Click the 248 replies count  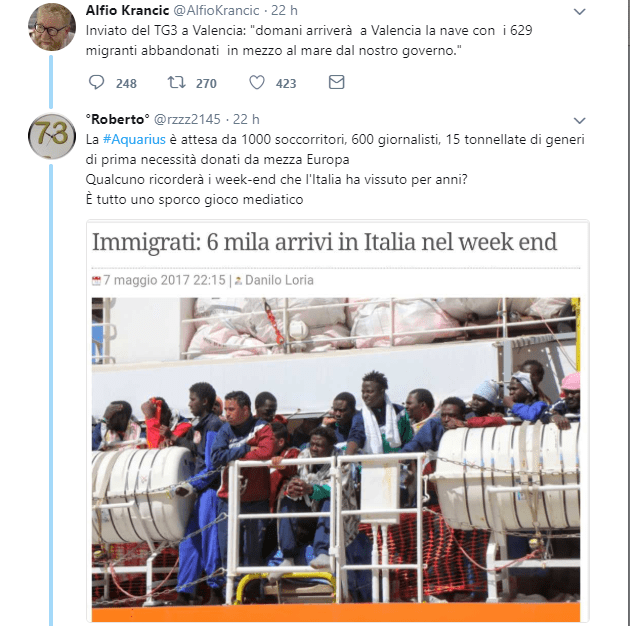[x=126, y=84]
